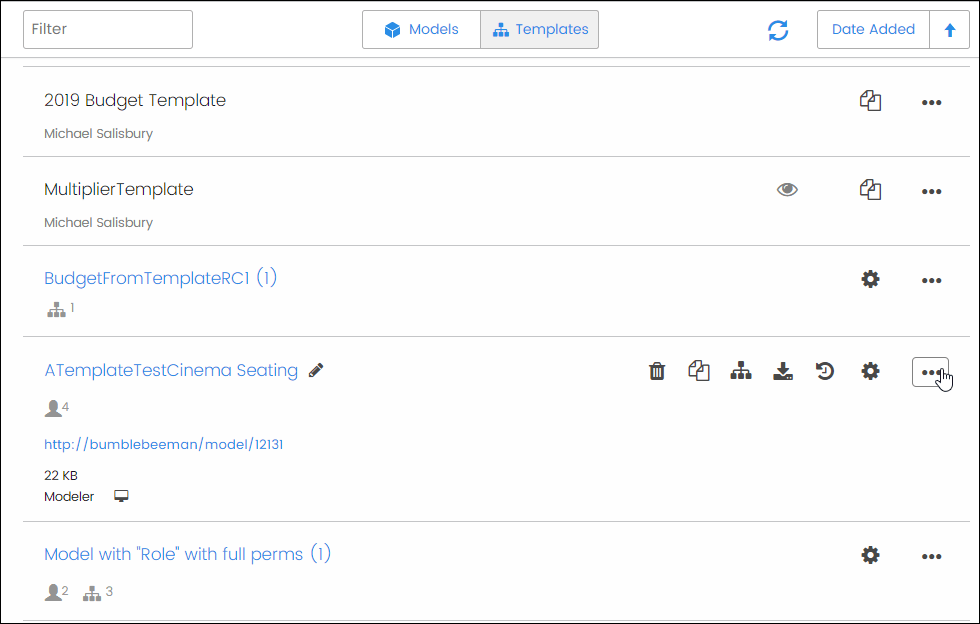Switch to the Models tab
The image size is (980, 624).
pyautogui.click(x=422, y=30)
